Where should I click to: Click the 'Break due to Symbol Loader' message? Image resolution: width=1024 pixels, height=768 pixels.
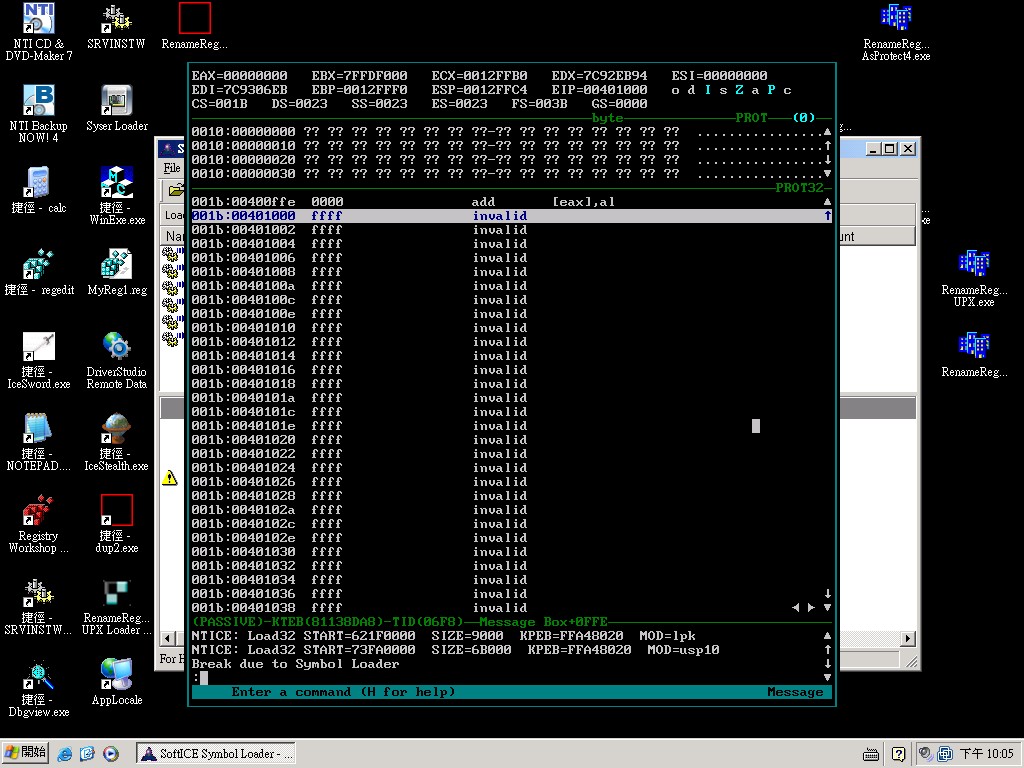tap(295, 664)
